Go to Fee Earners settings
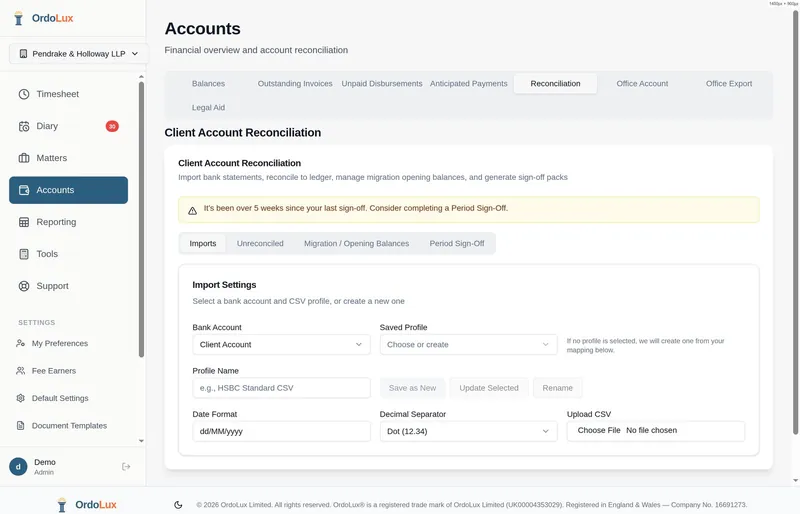This screenshot has width=800, height=514. pos(68,371)
